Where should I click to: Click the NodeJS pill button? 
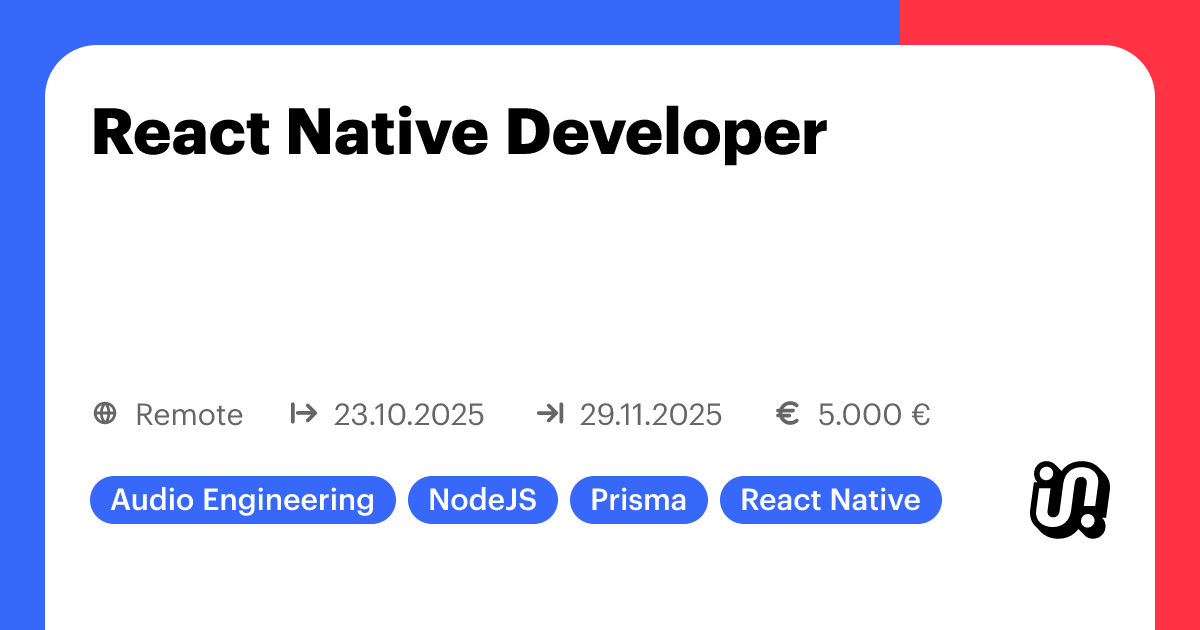coord(483,500)
